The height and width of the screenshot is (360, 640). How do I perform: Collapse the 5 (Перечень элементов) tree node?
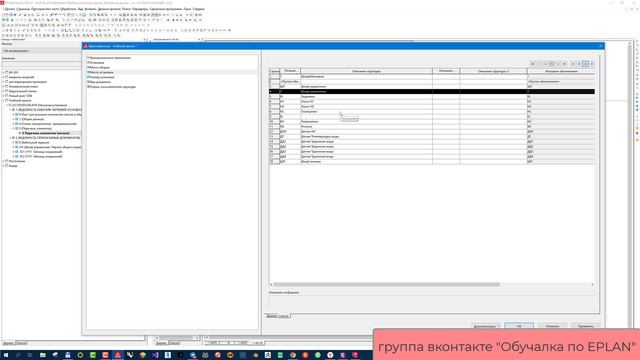13,129
